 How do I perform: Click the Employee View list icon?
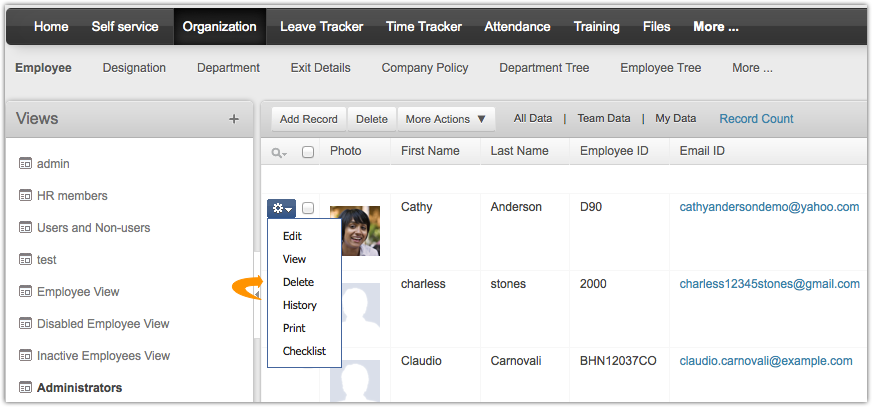point(25,291)
